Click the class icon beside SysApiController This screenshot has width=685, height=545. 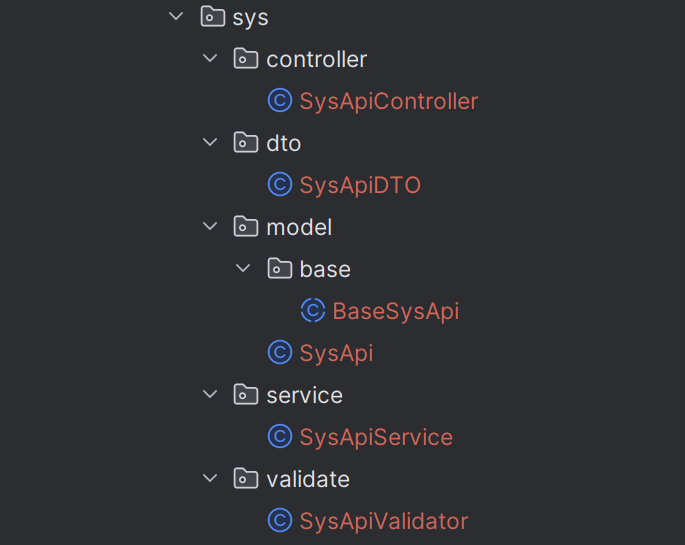(x=280, y=101)
